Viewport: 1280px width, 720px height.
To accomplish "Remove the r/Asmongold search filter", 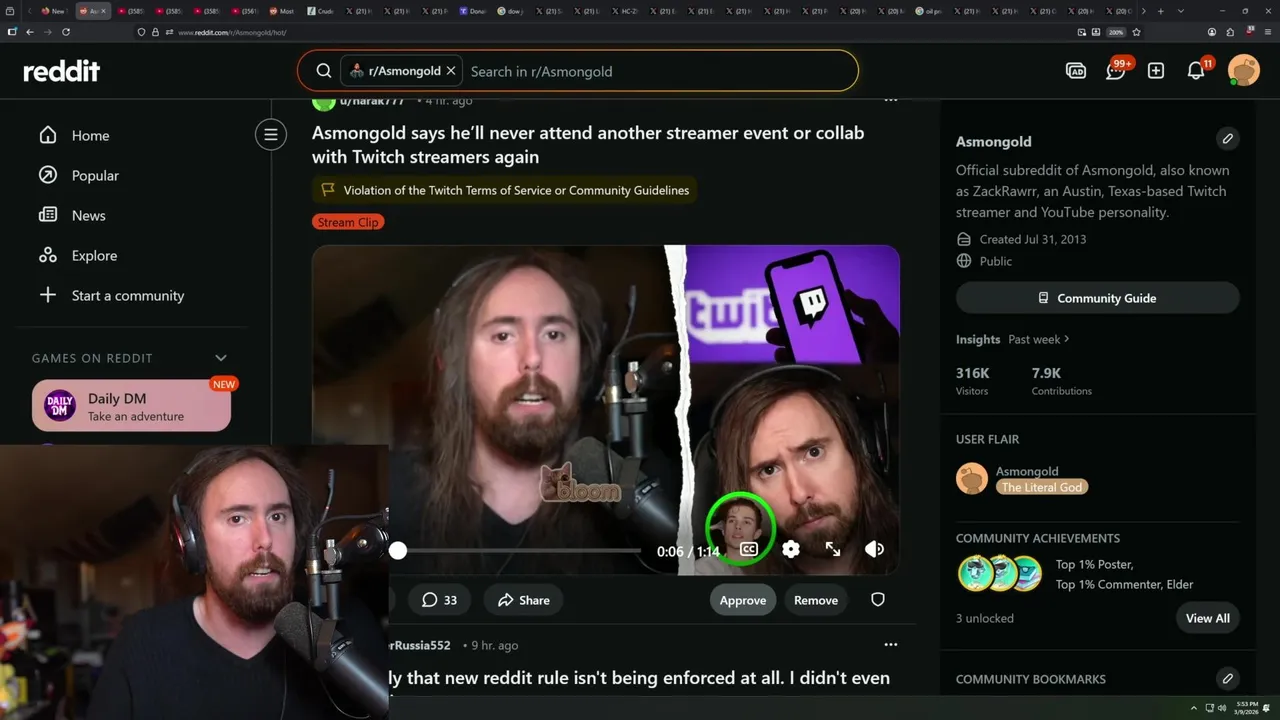I will pyautogui.click(x=451, y=71).
